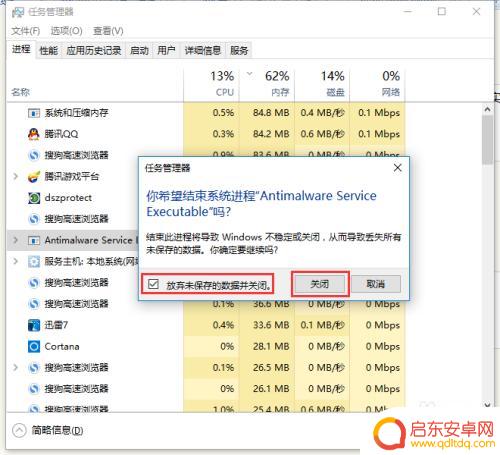Click the 腾讯QQ penguin icon

[34, 134]
